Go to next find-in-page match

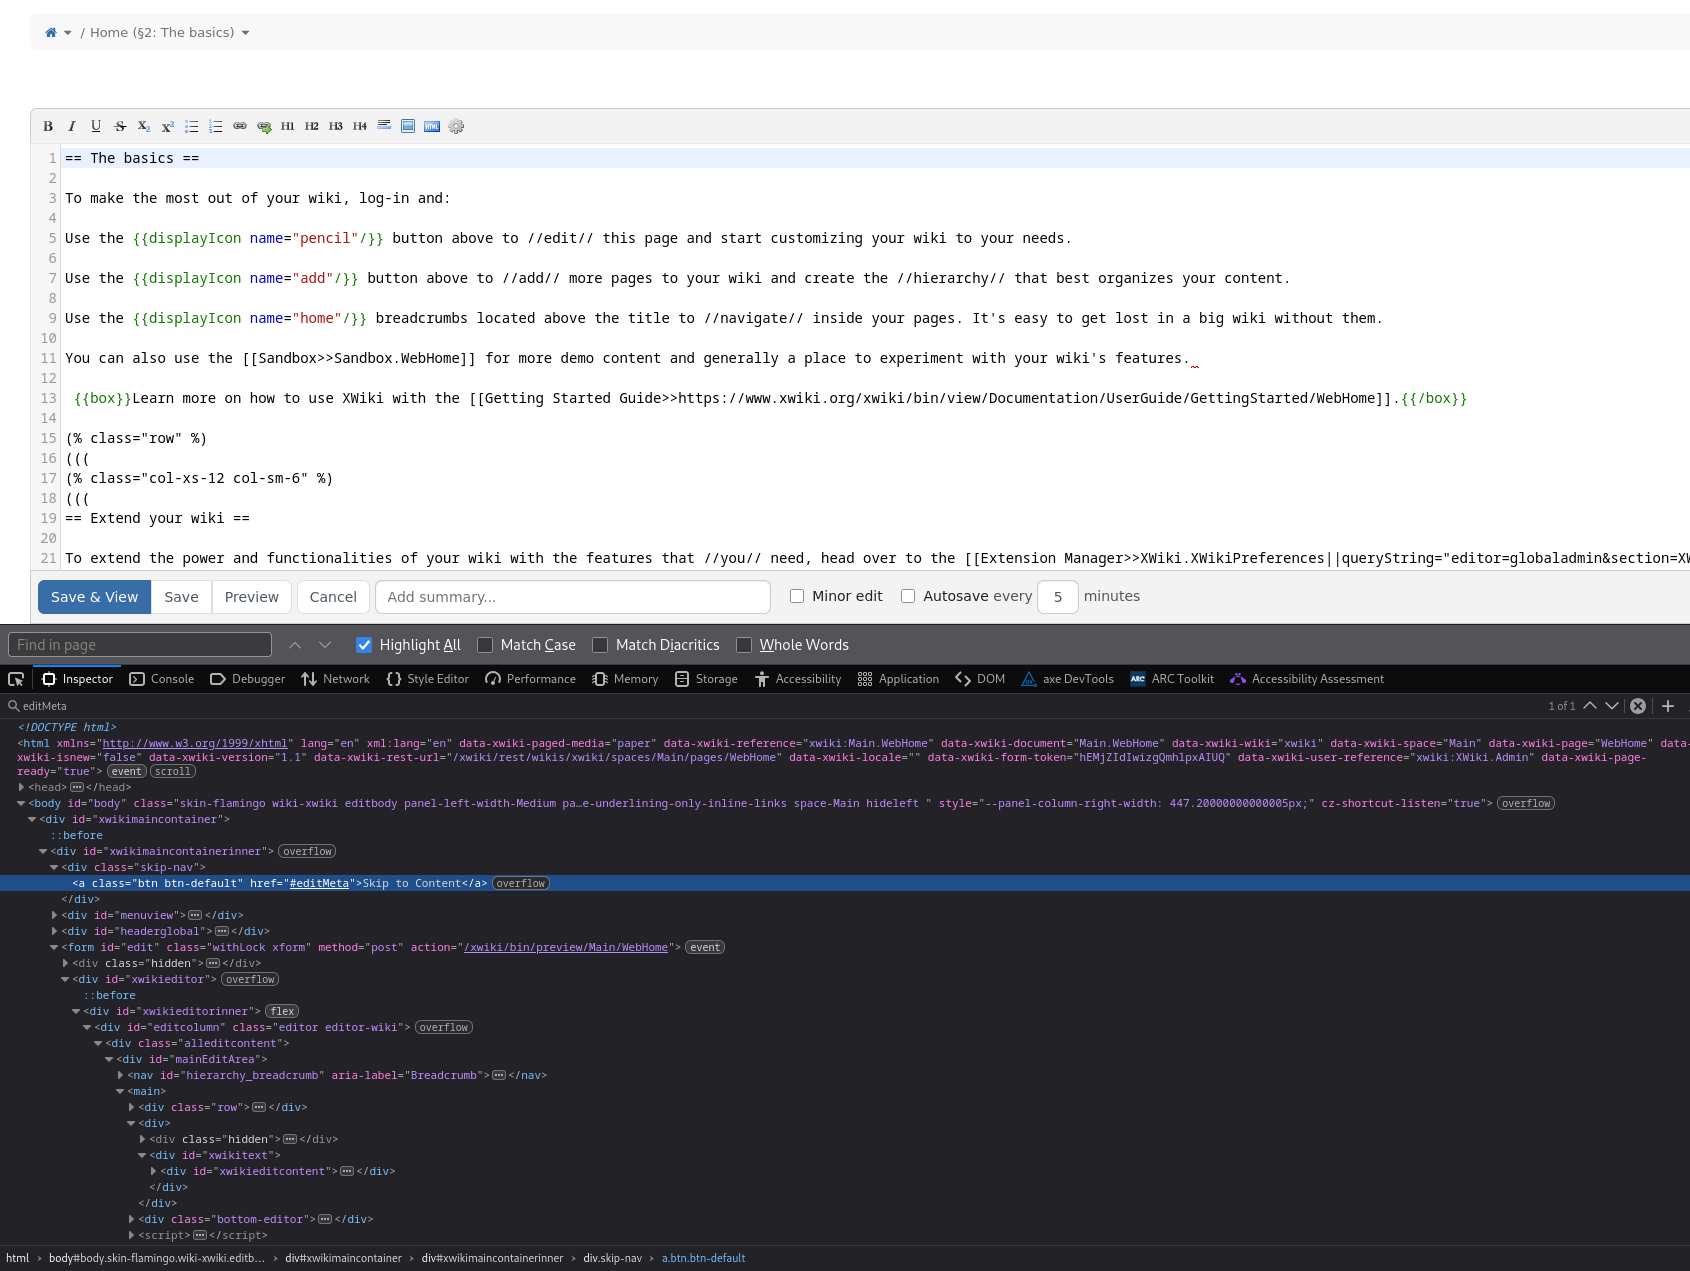point(325,645)
